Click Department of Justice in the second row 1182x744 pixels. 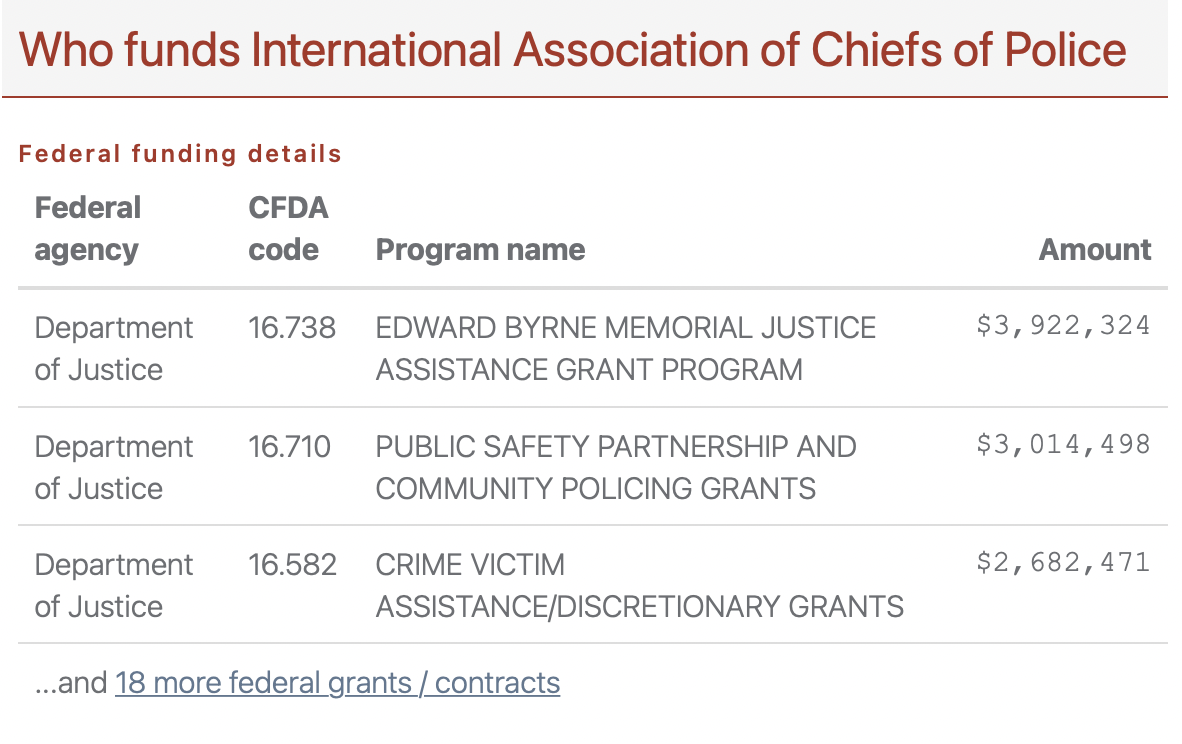[114, 468]
